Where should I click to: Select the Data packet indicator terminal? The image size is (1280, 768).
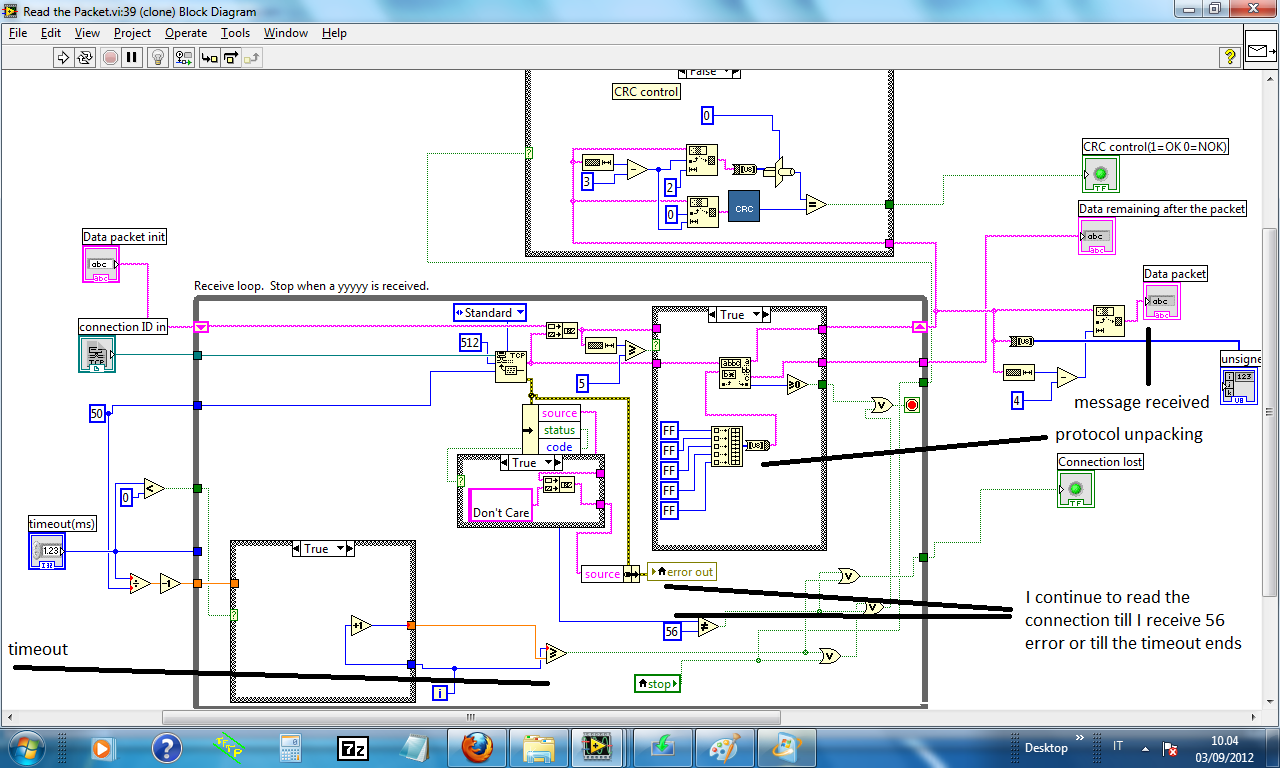click(x=1161, y=301)
